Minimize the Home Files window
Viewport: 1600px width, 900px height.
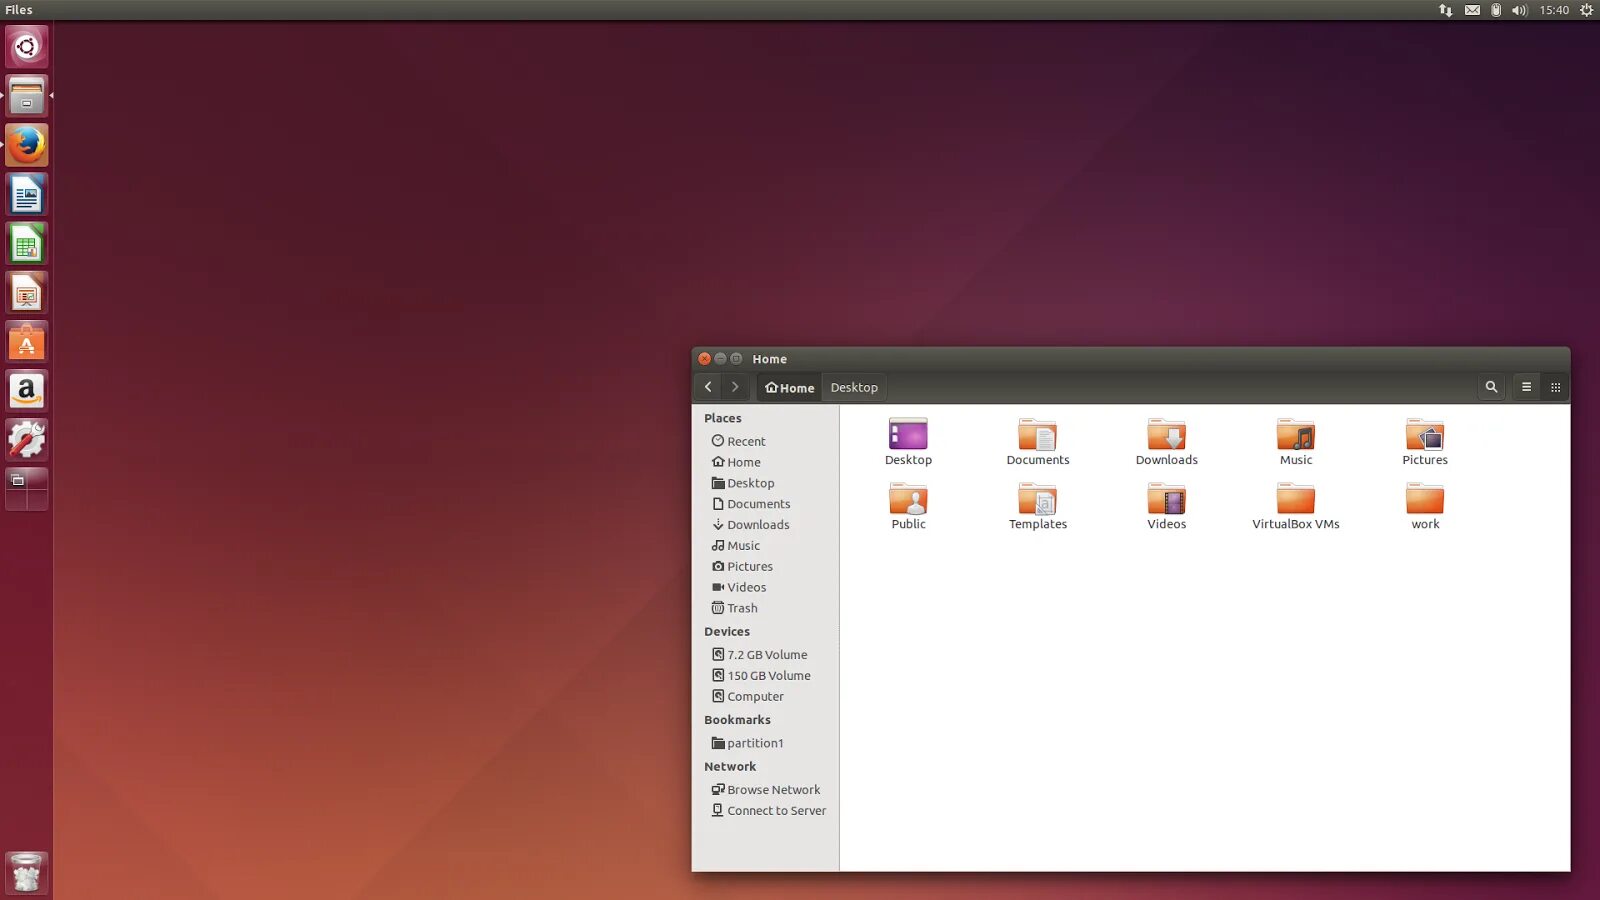tap(720, 359)
